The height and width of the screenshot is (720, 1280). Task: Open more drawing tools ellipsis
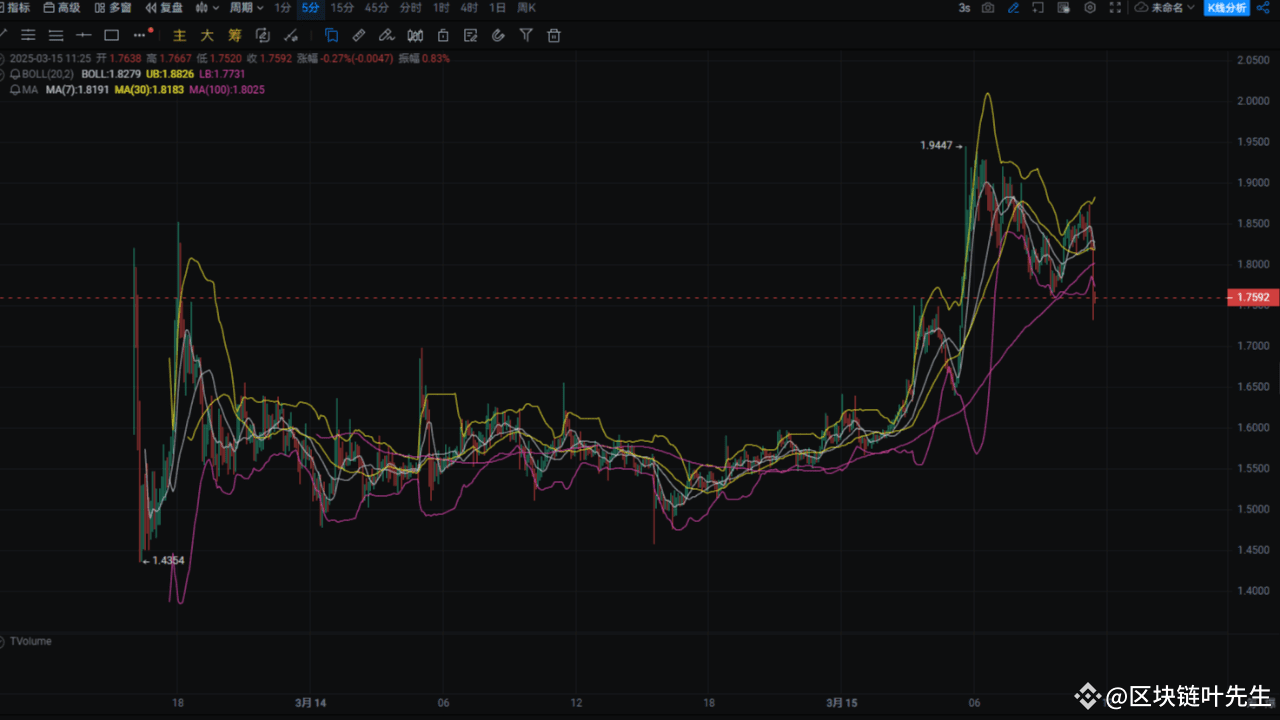point(140,35)
